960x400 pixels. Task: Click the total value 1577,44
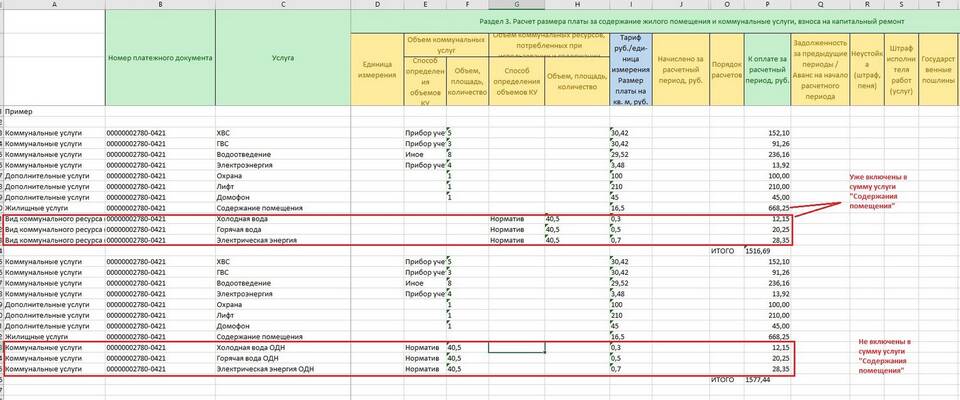pos(768,380)
